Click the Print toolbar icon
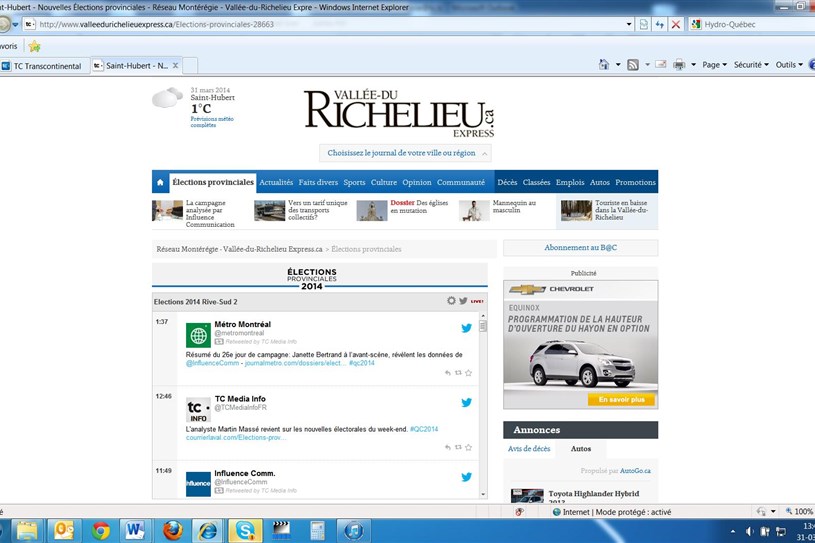Image resolution: width=815 pixels, height=543 pixels. tap(679, 65)
